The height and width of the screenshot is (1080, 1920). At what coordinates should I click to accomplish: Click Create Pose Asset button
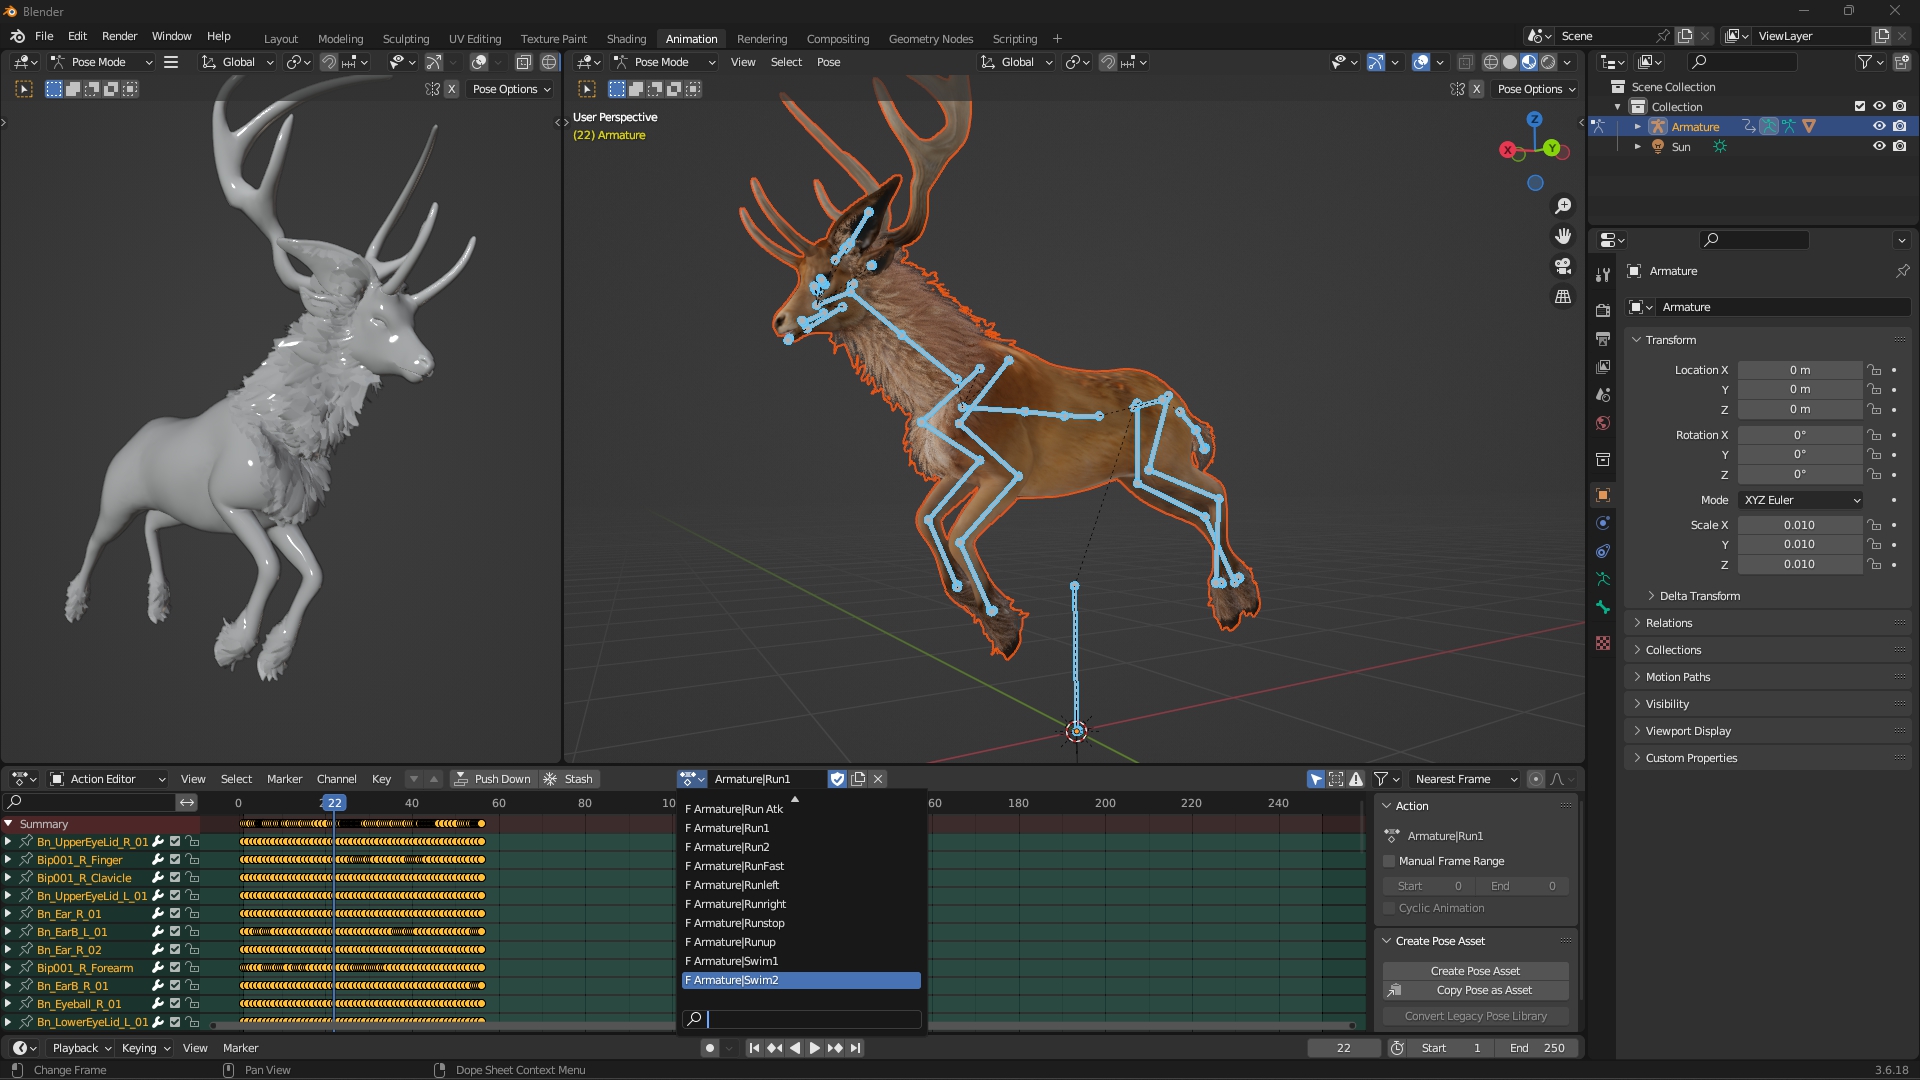(1474, 971)
